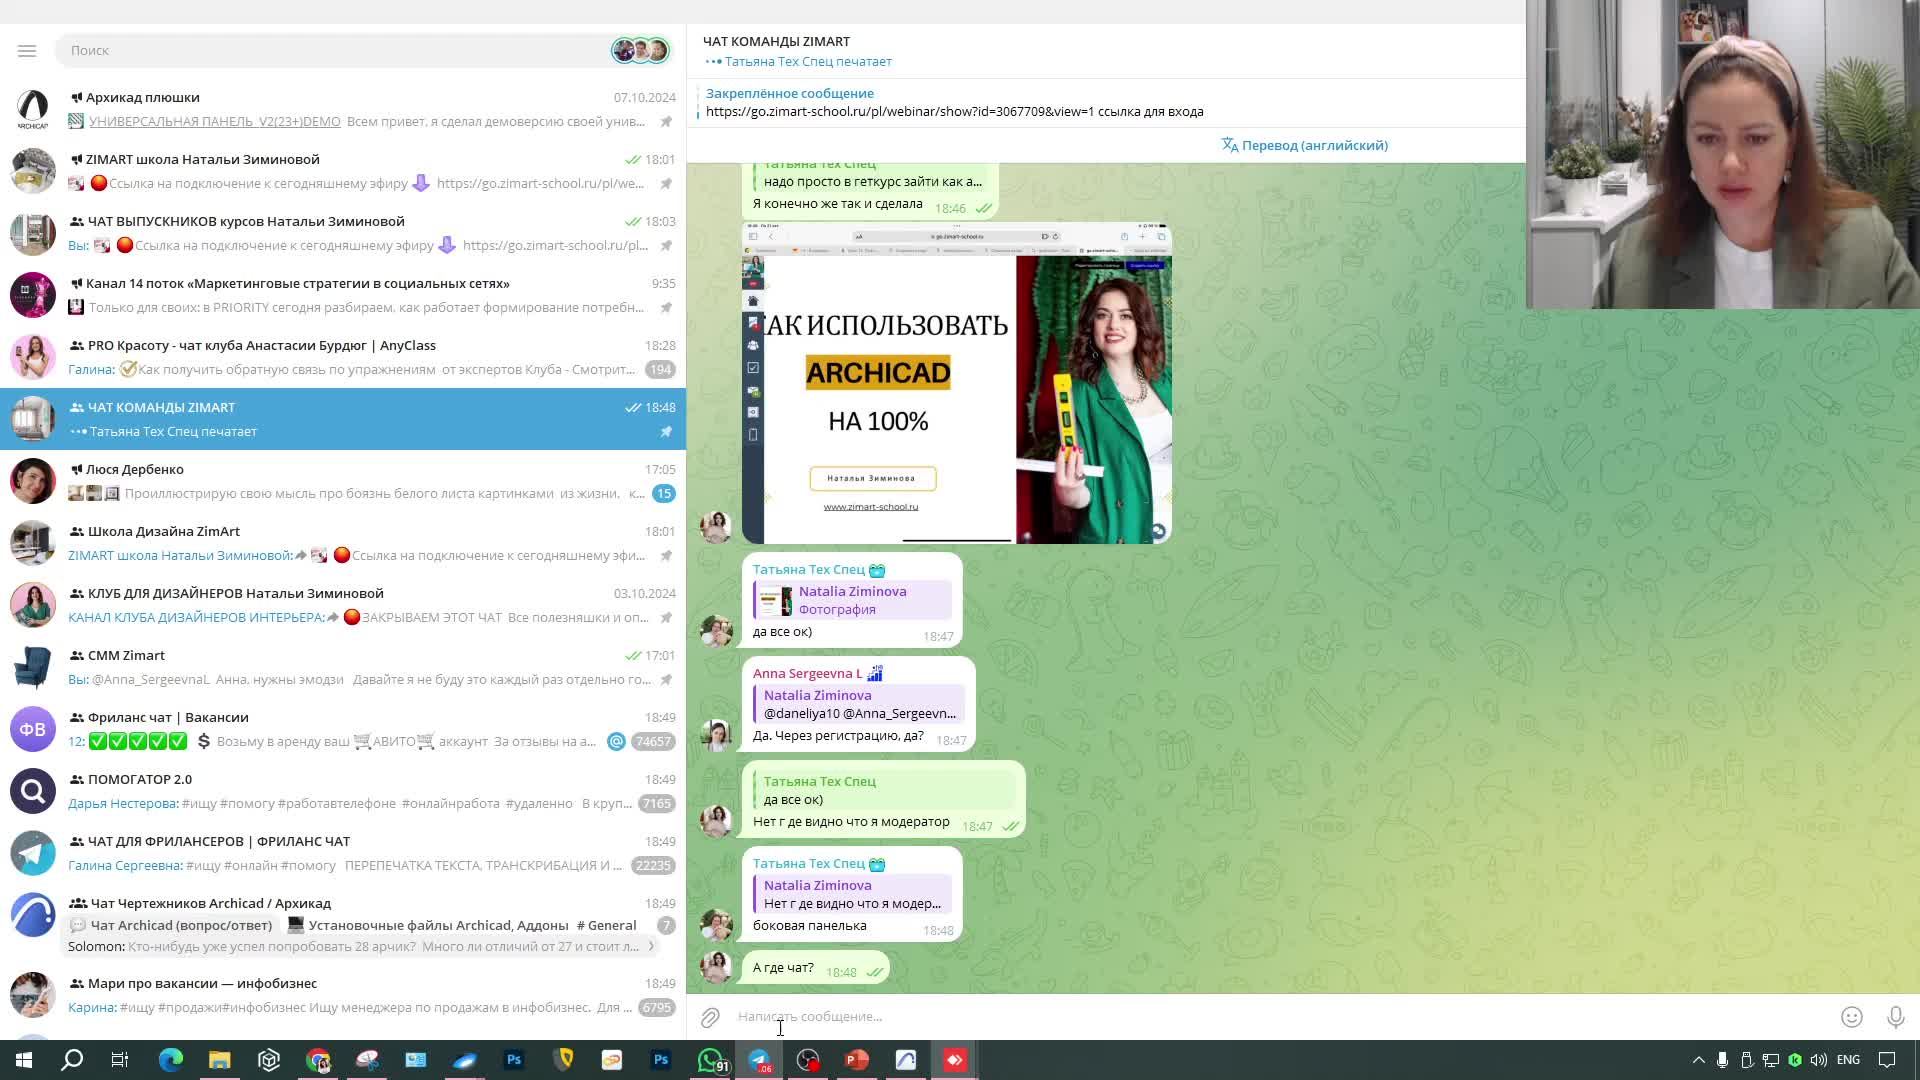Open the Telegram icon in the taskbar
The width and height of the screenshot is (1920, 1080).
(x=759, y=1060)
